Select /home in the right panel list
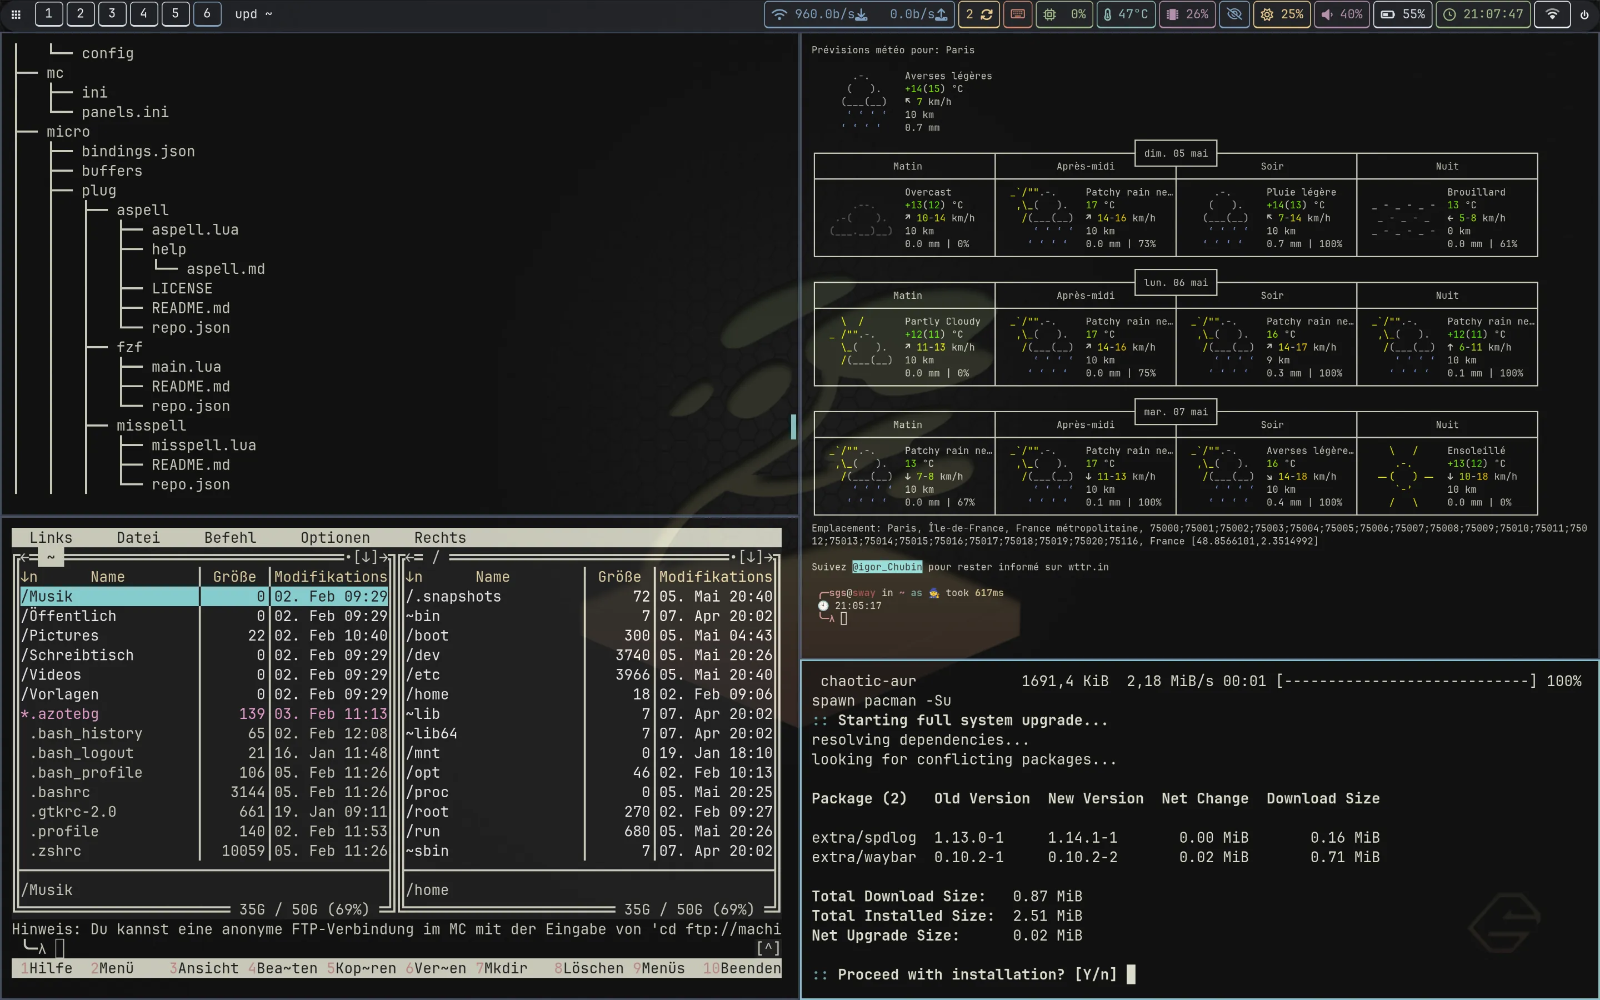Viewport: 1600px width, 1000px height. [589, 694]
